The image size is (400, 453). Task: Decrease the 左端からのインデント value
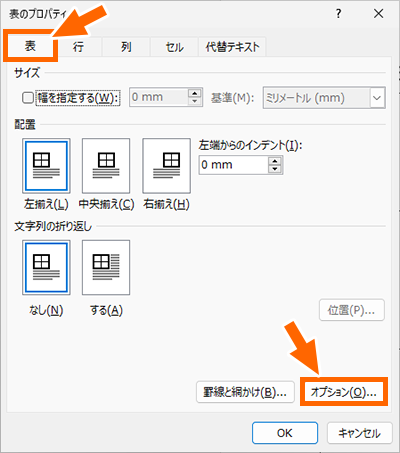(x=275, y=169)
